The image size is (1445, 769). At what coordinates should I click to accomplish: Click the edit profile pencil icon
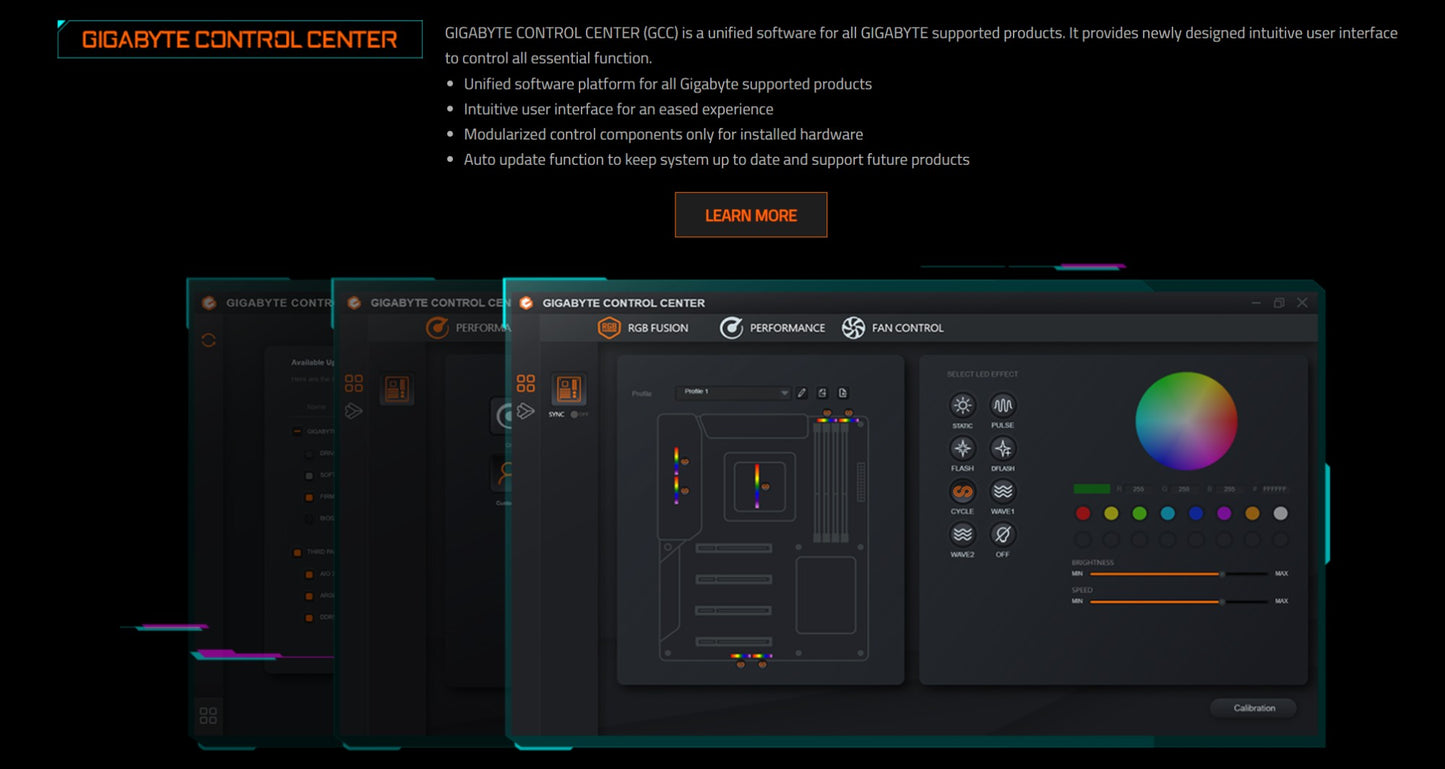pos(802,393)
